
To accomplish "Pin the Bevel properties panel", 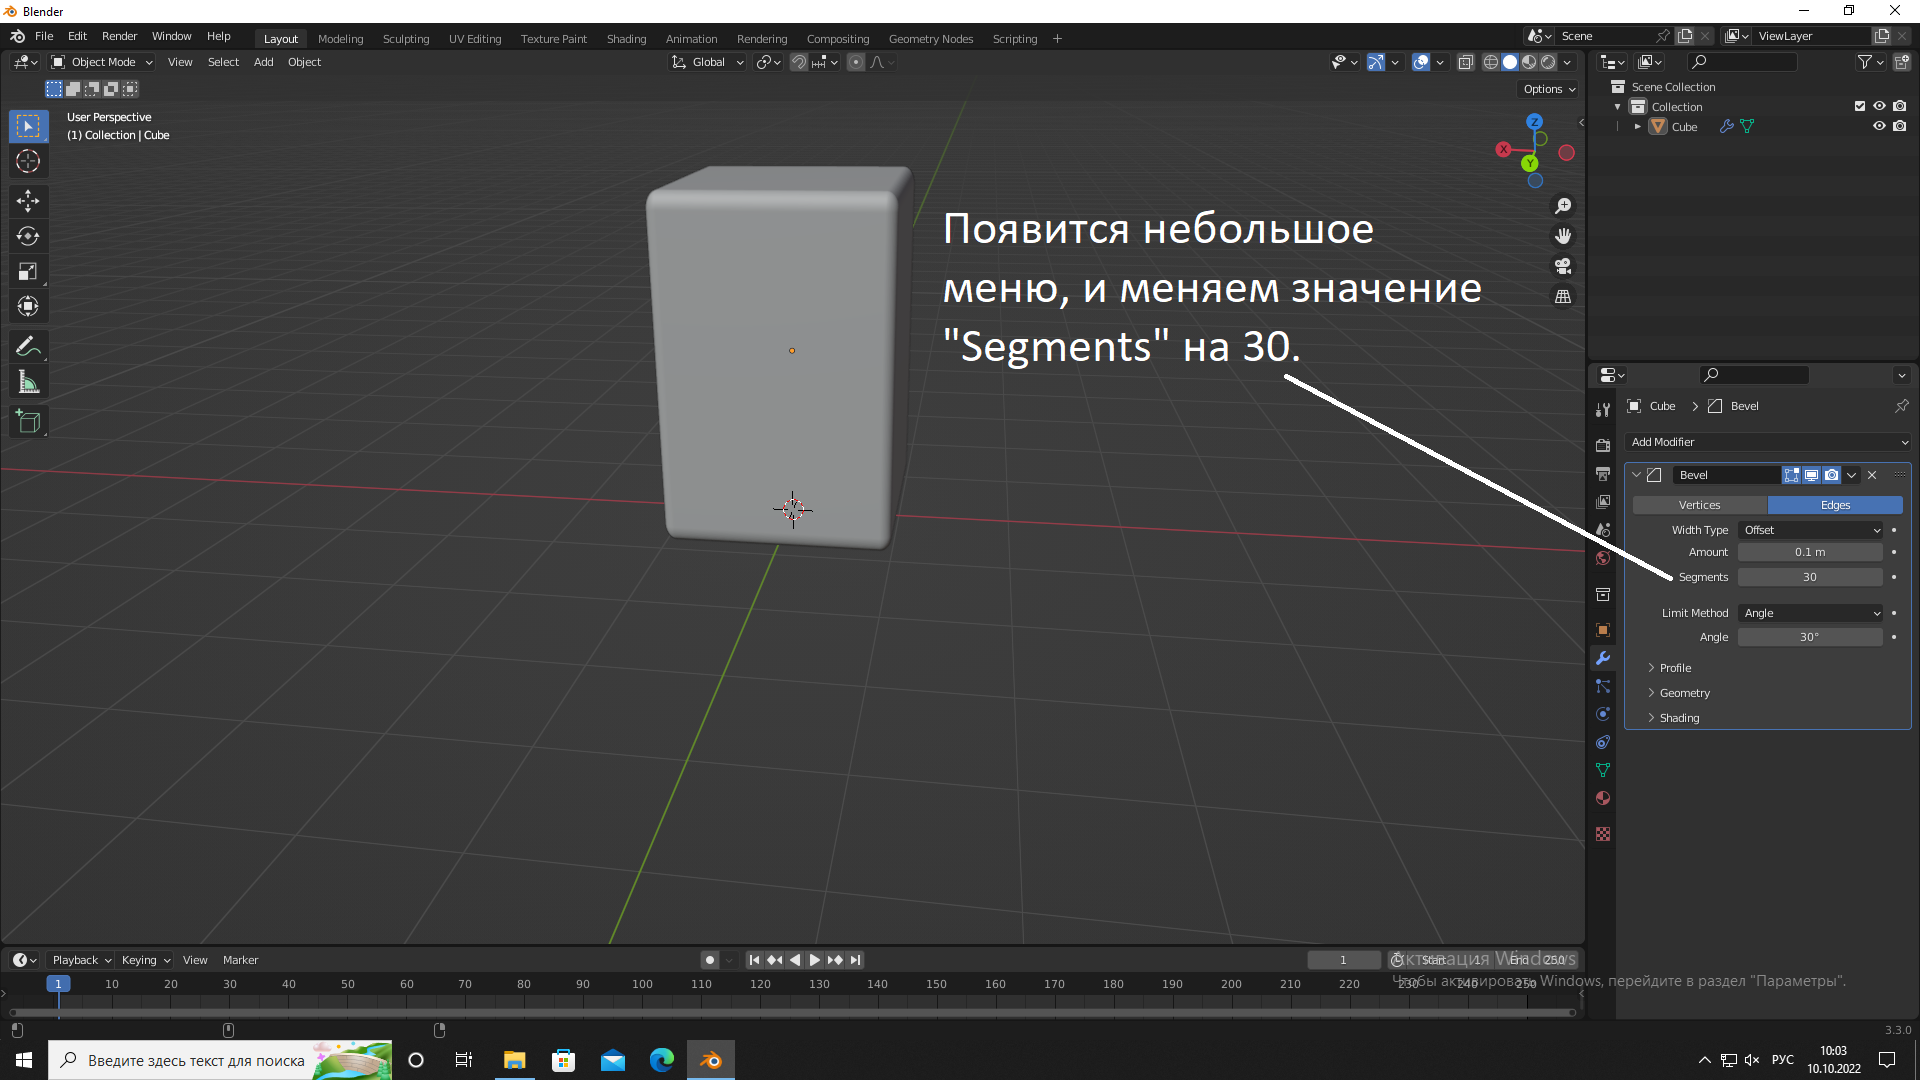I will coord(1901,406).
